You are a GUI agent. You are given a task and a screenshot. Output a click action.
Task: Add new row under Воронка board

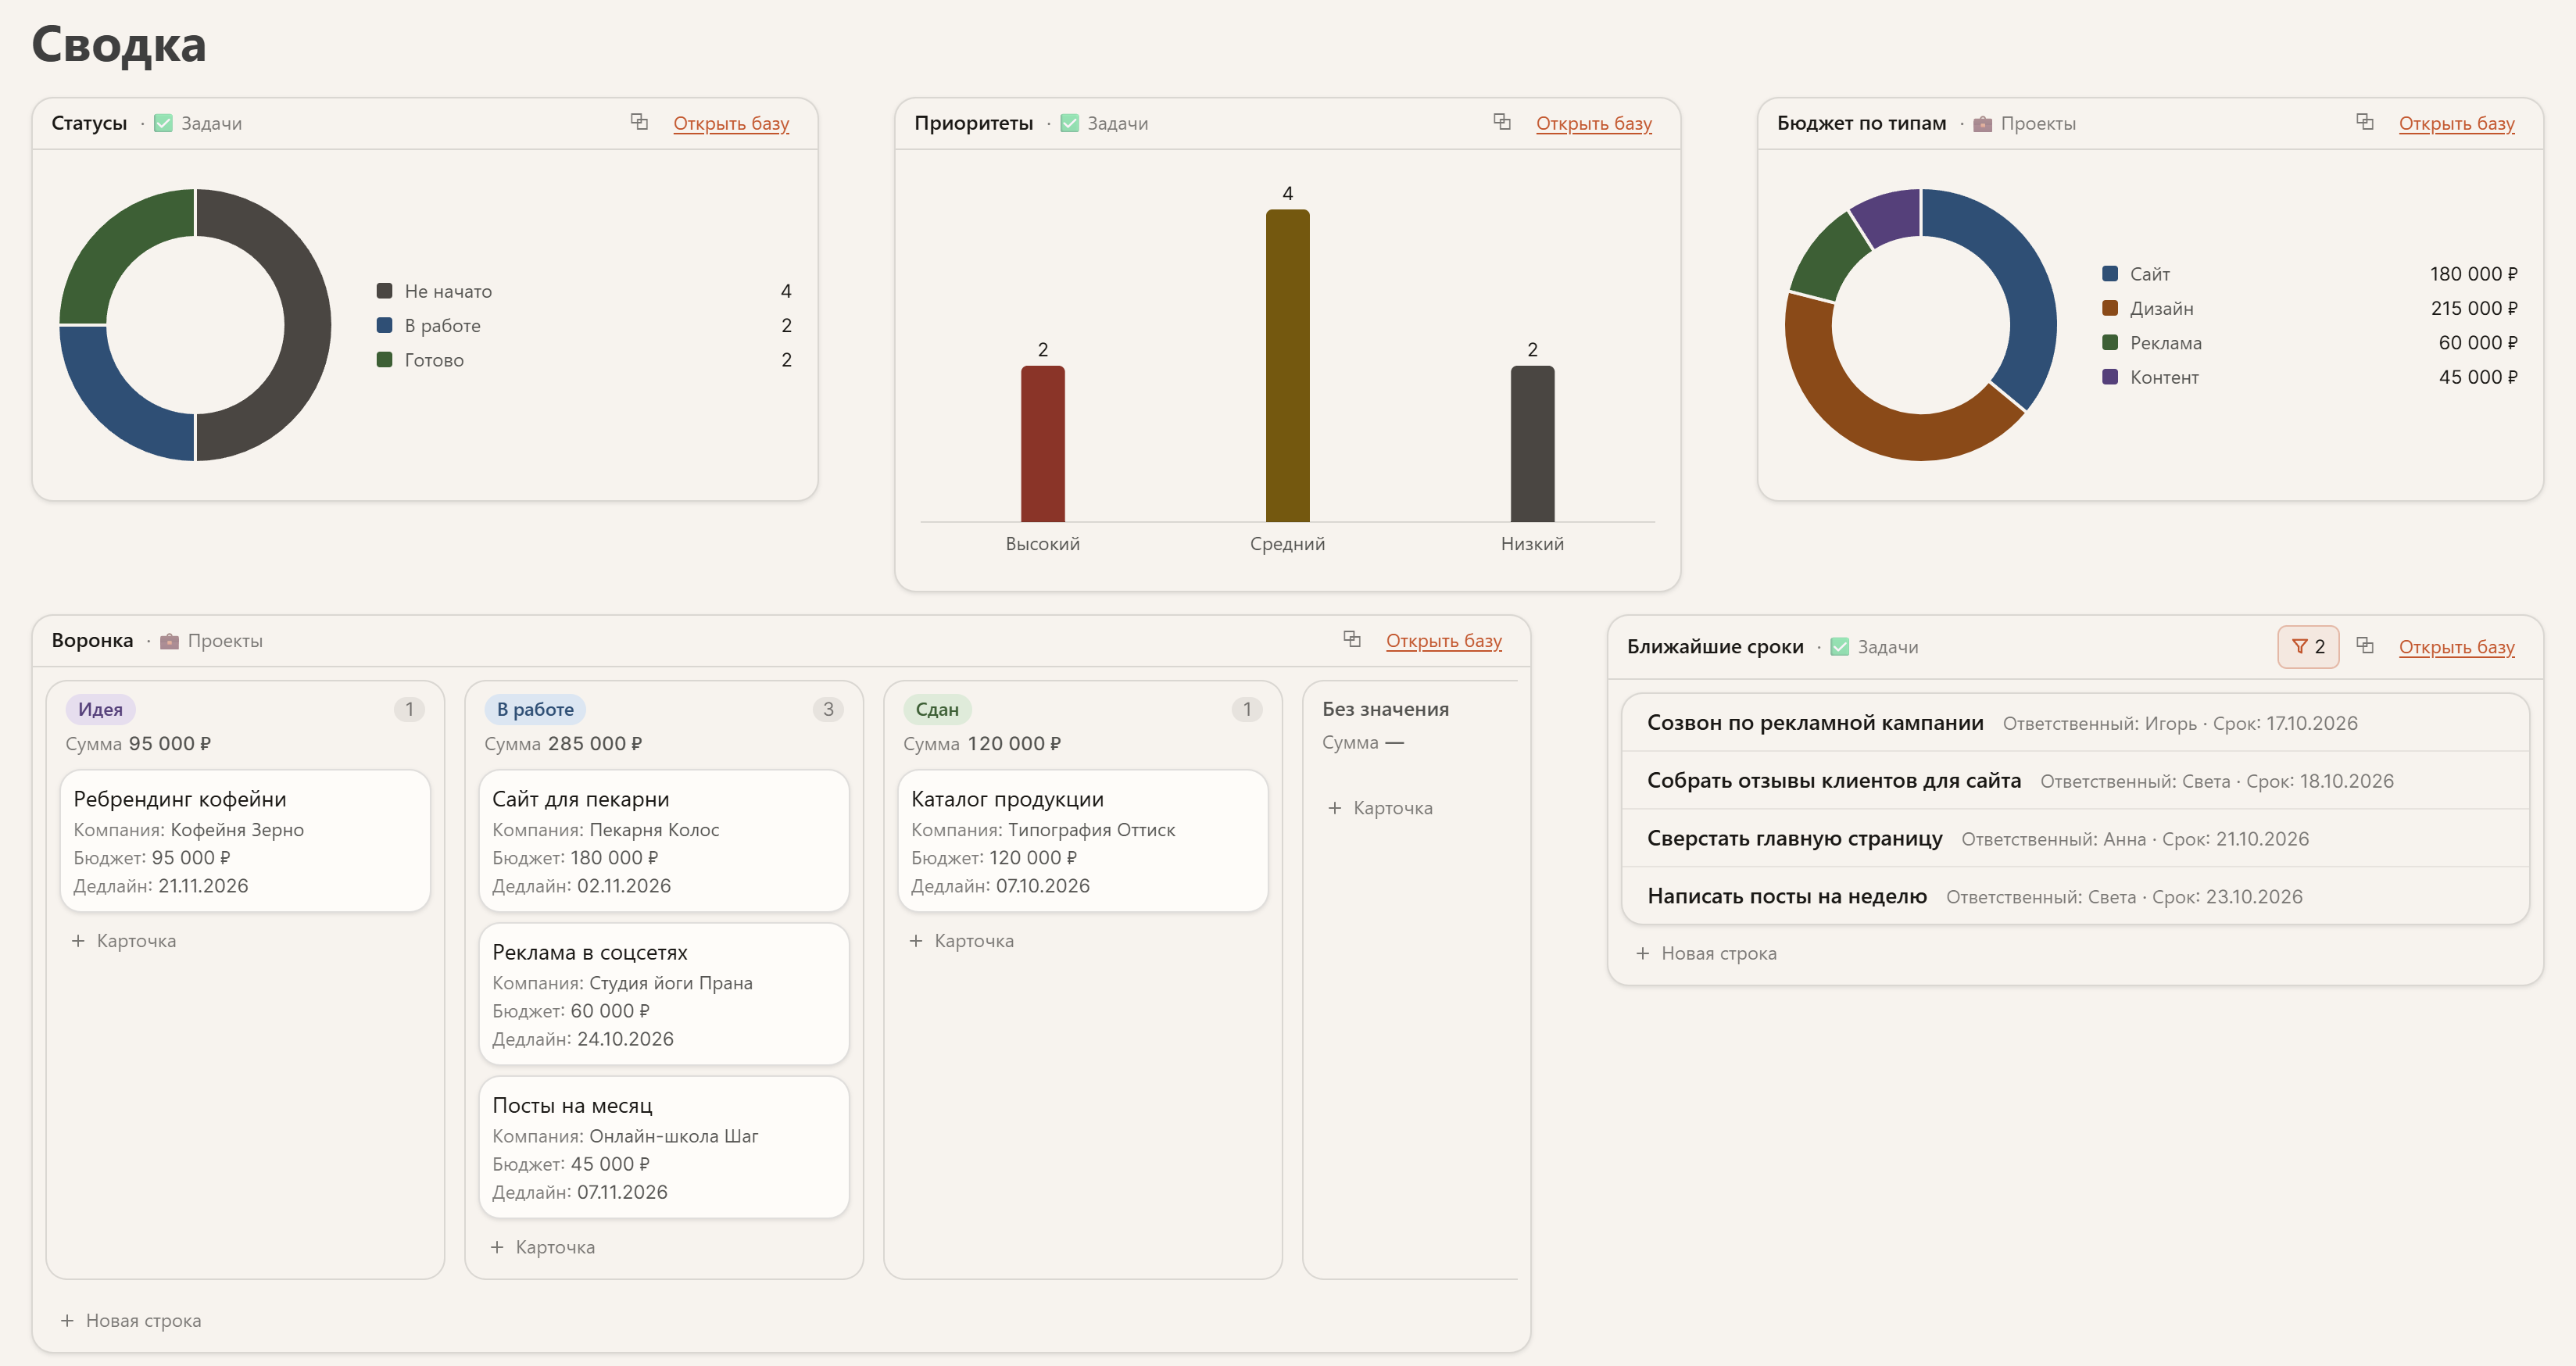click(x=131, y=1320)
